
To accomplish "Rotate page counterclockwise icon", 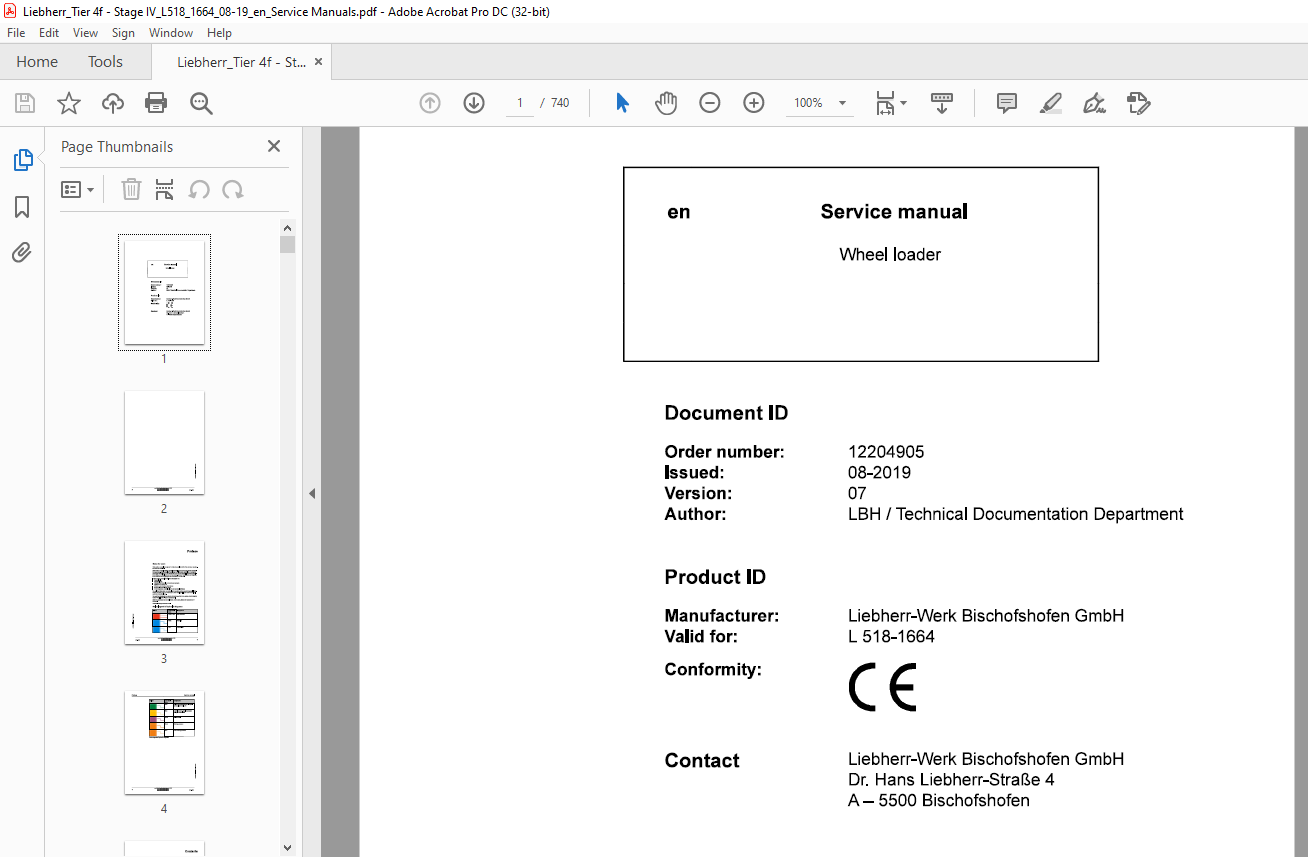I will coord(199,189).
